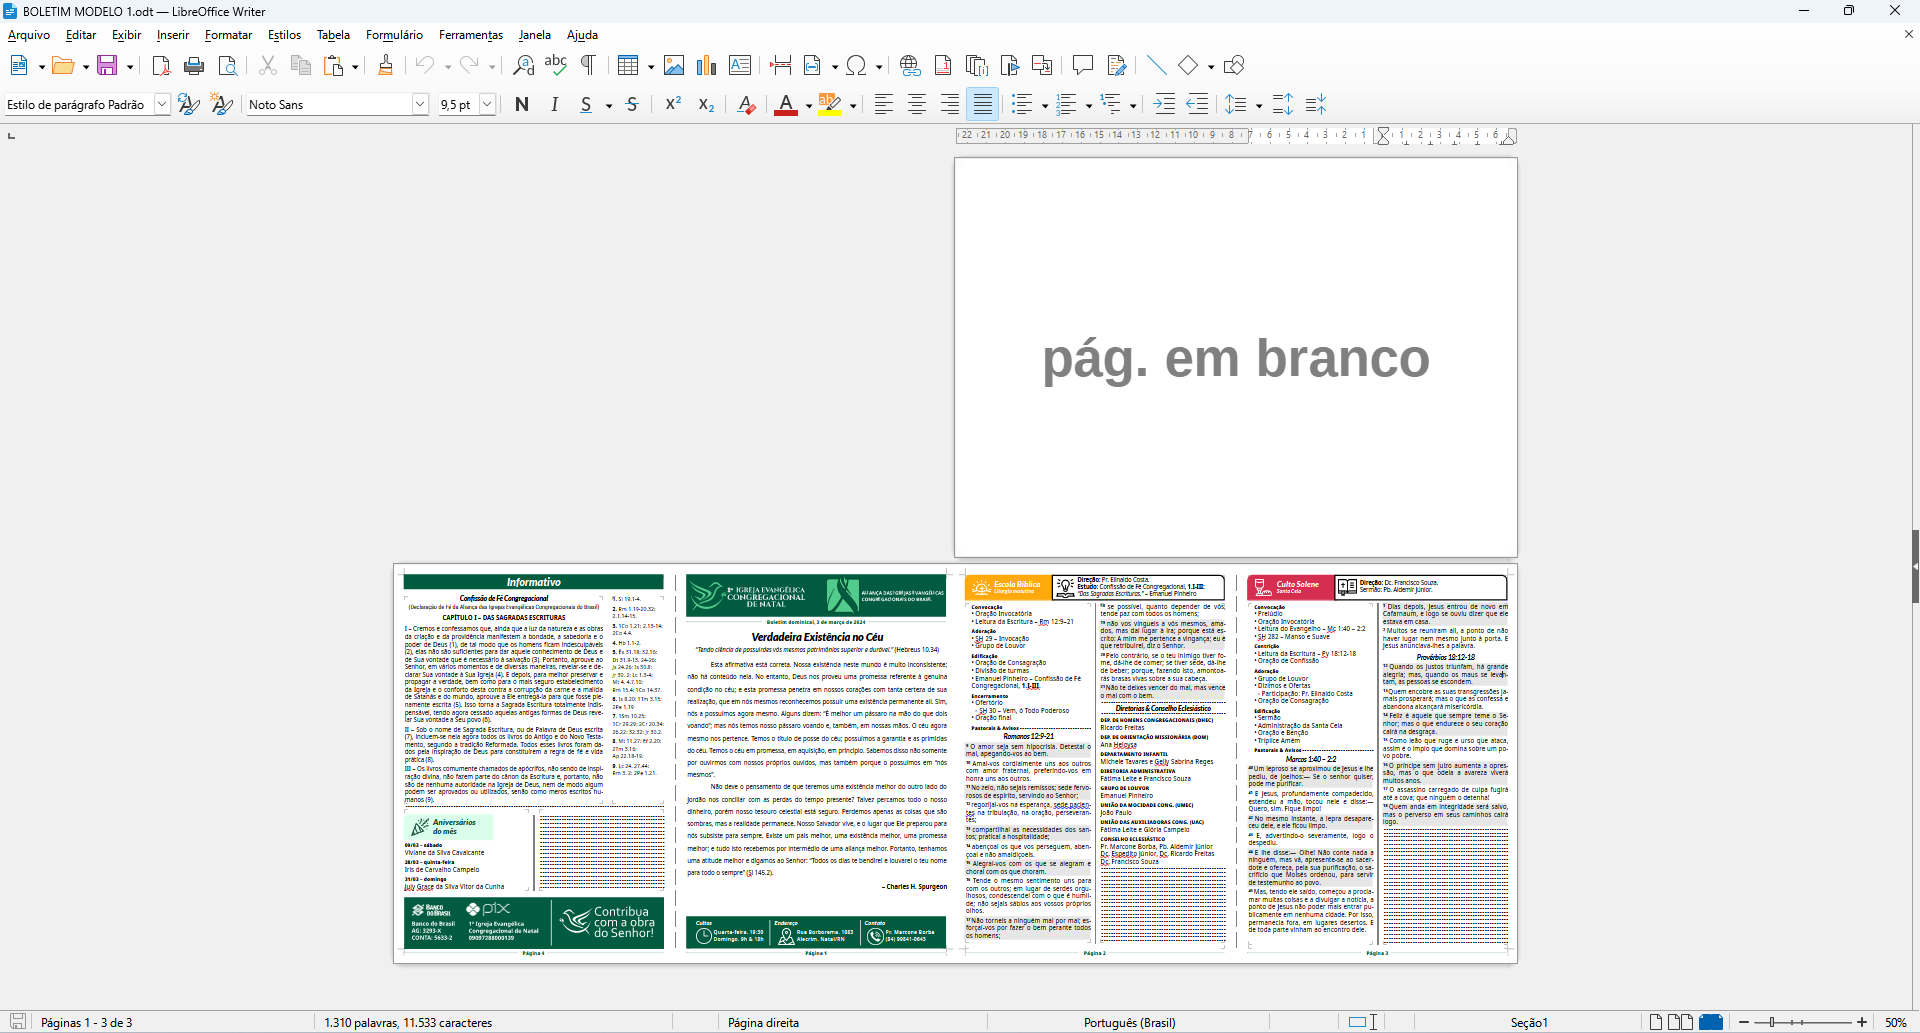Open the Inserir menu
This screenshot has height=1033, width=1920.
click(173, 35)
